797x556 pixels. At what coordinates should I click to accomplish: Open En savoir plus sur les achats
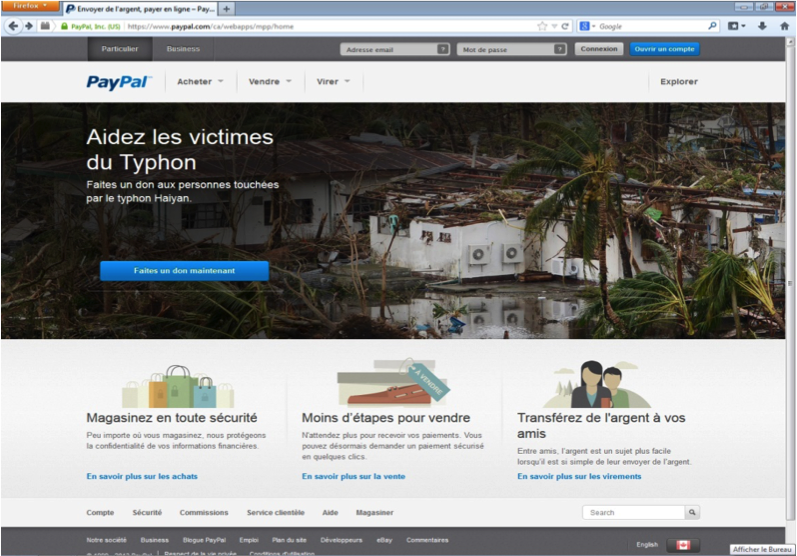pyautogui.click(x=142, y=477)
